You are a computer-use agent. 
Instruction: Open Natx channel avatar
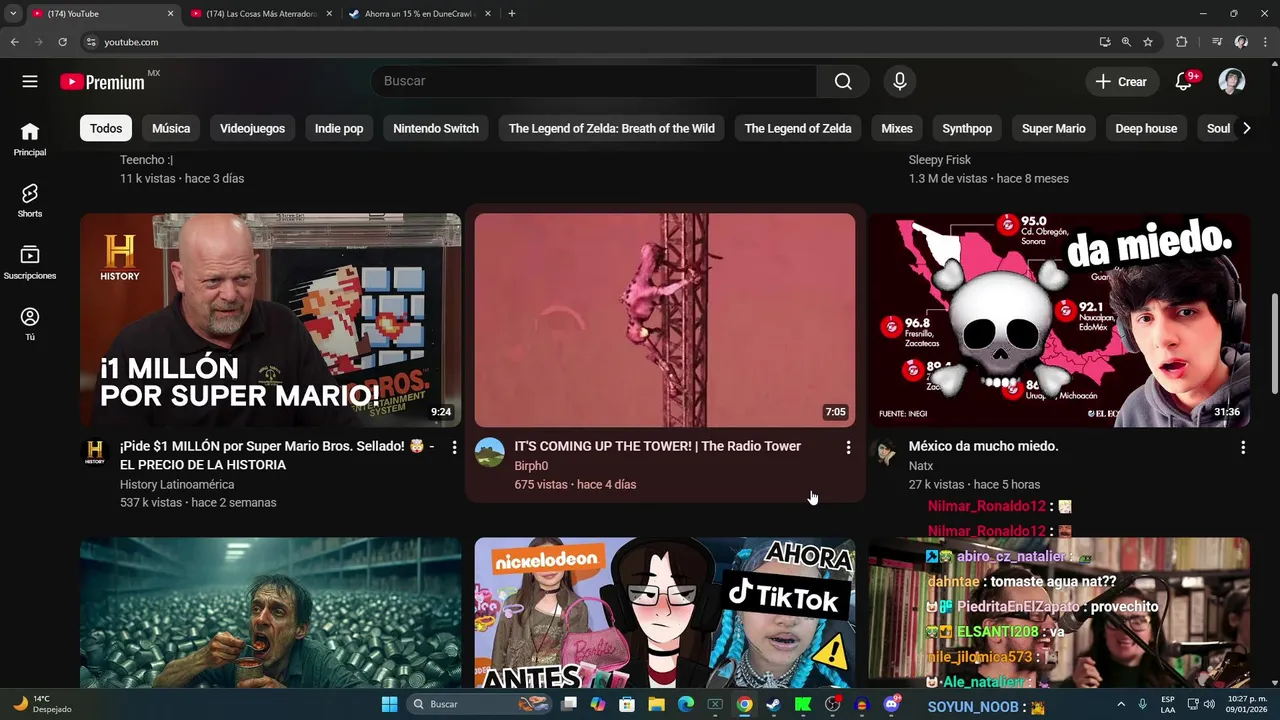tap(884, 452)
